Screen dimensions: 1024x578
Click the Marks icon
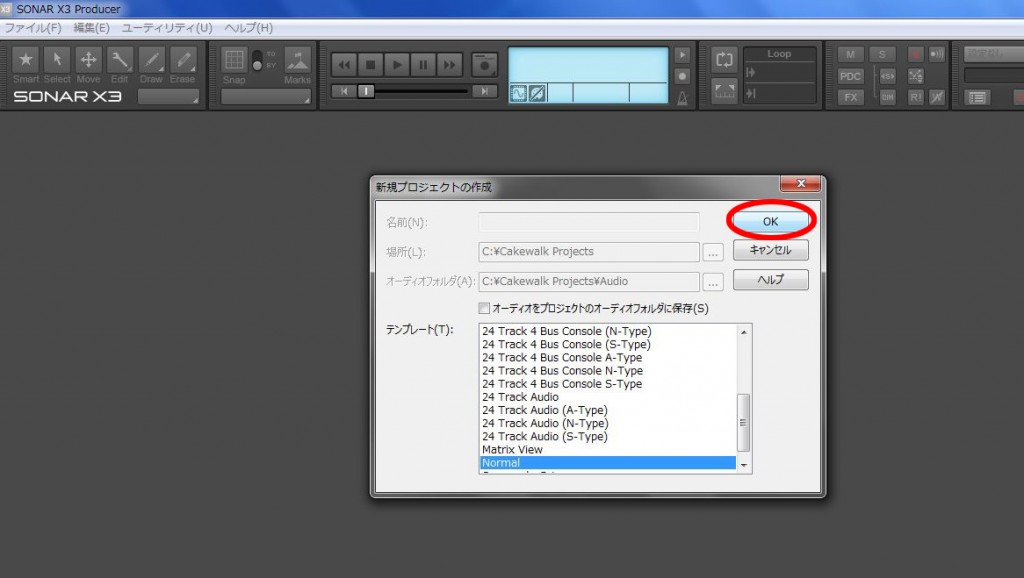tap(298, 60)
